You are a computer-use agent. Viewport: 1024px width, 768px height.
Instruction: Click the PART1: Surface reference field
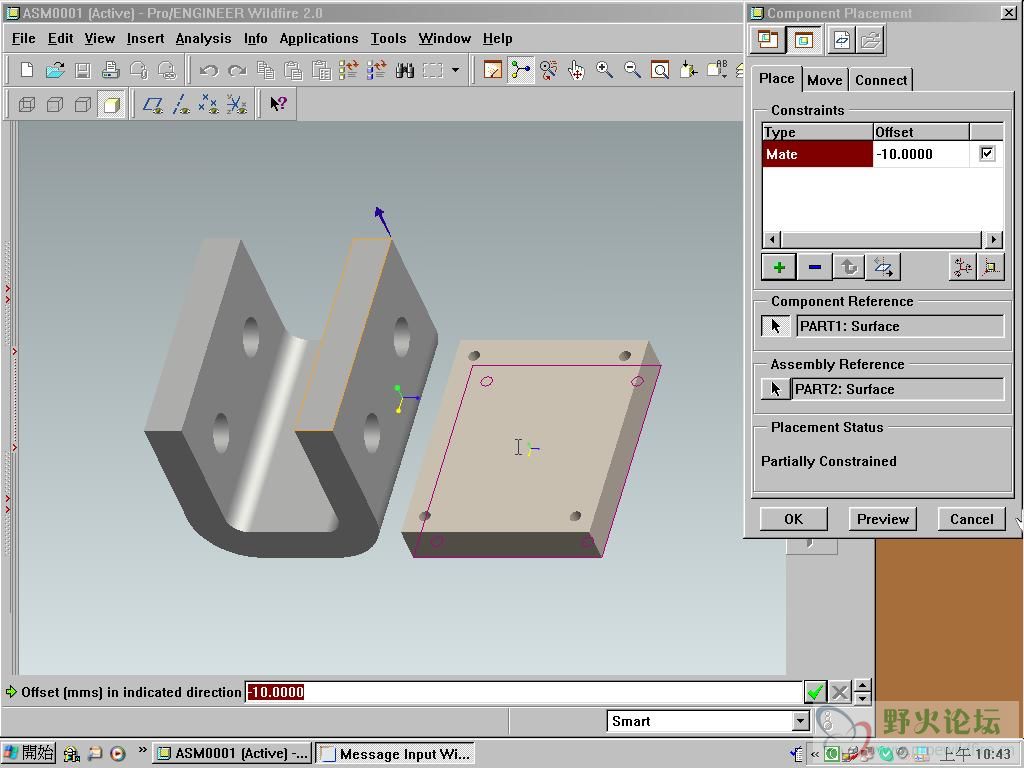point(900,326)
